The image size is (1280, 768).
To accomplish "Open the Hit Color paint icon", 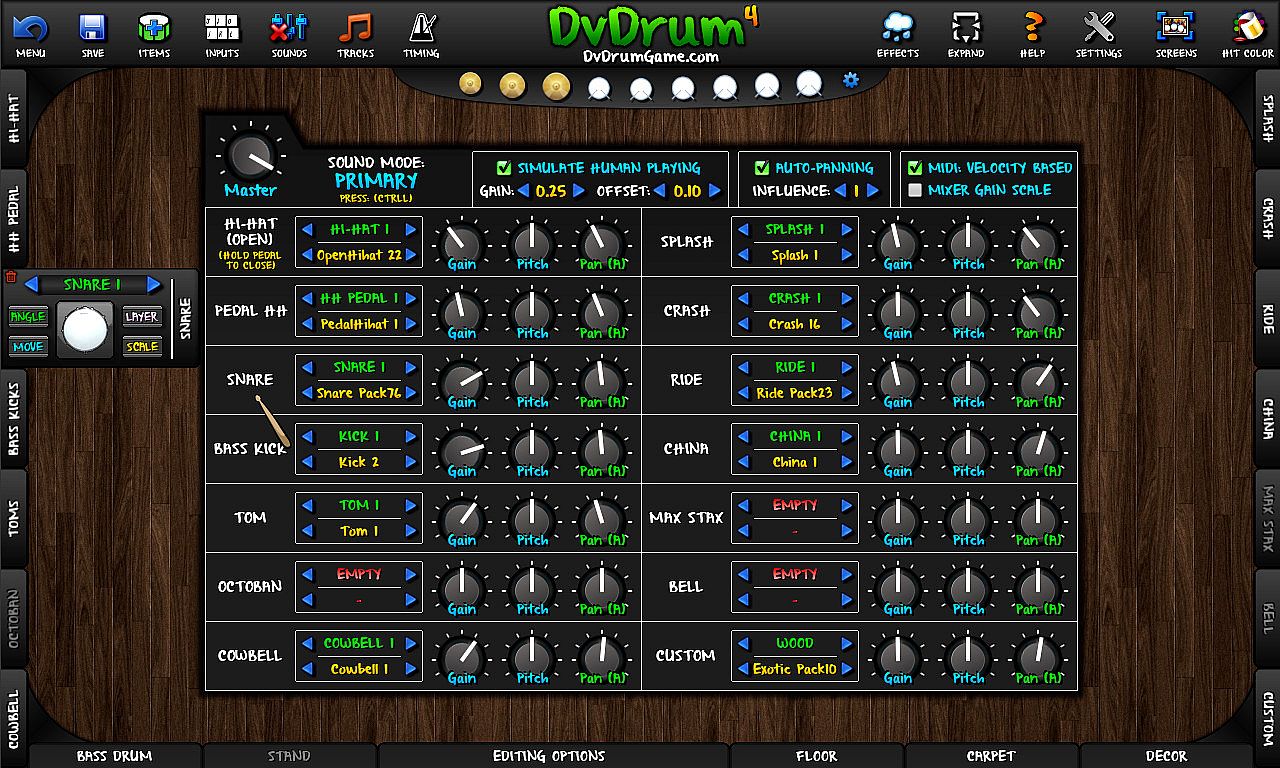I will tap(1248, 27).
